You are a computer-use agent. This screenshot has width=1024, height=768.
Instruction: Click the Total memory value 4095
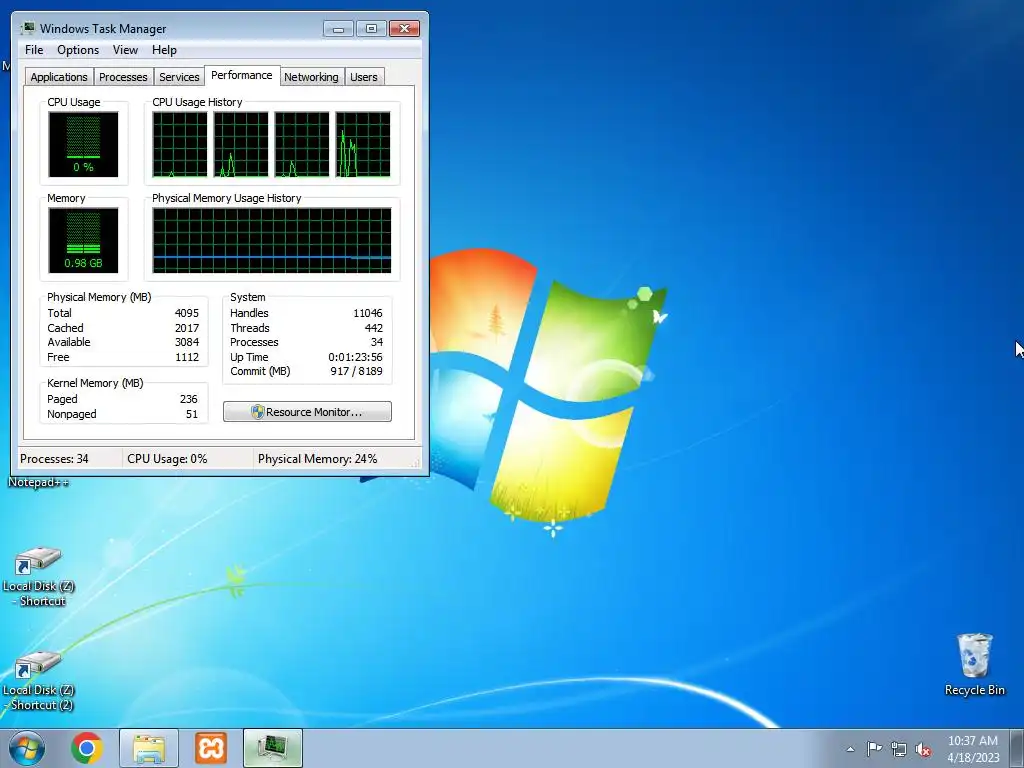(x=186, y=313)
